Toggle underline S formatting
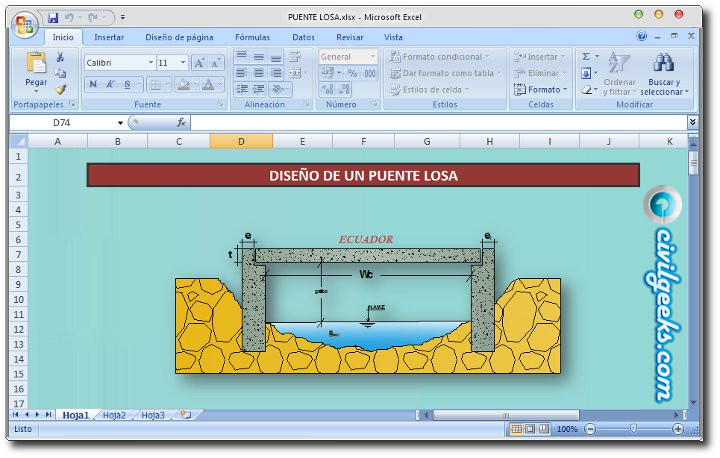The height and width of the screenshot is (458, 720). (x=127, y=84)
